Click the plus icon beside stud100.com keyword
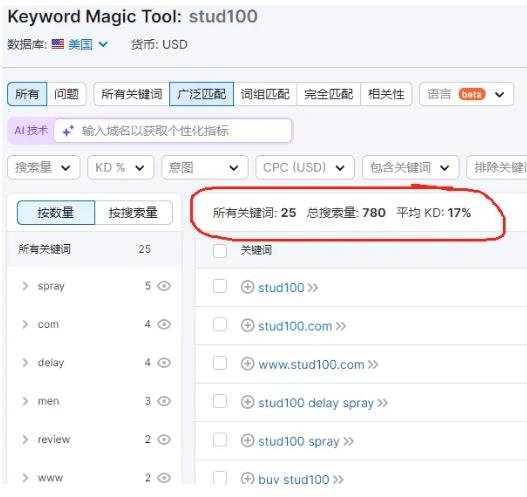527x497 pixels. 247,326
